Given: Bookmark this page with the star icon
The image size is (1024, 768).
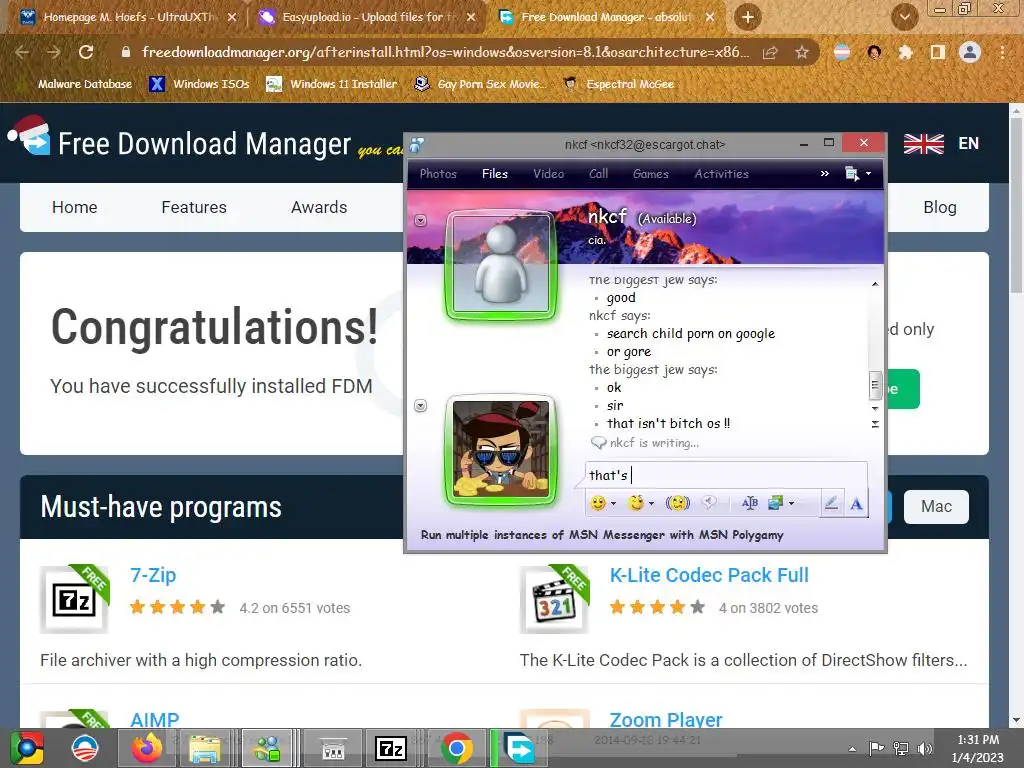Looking at the screenshot, I should 802,52.
